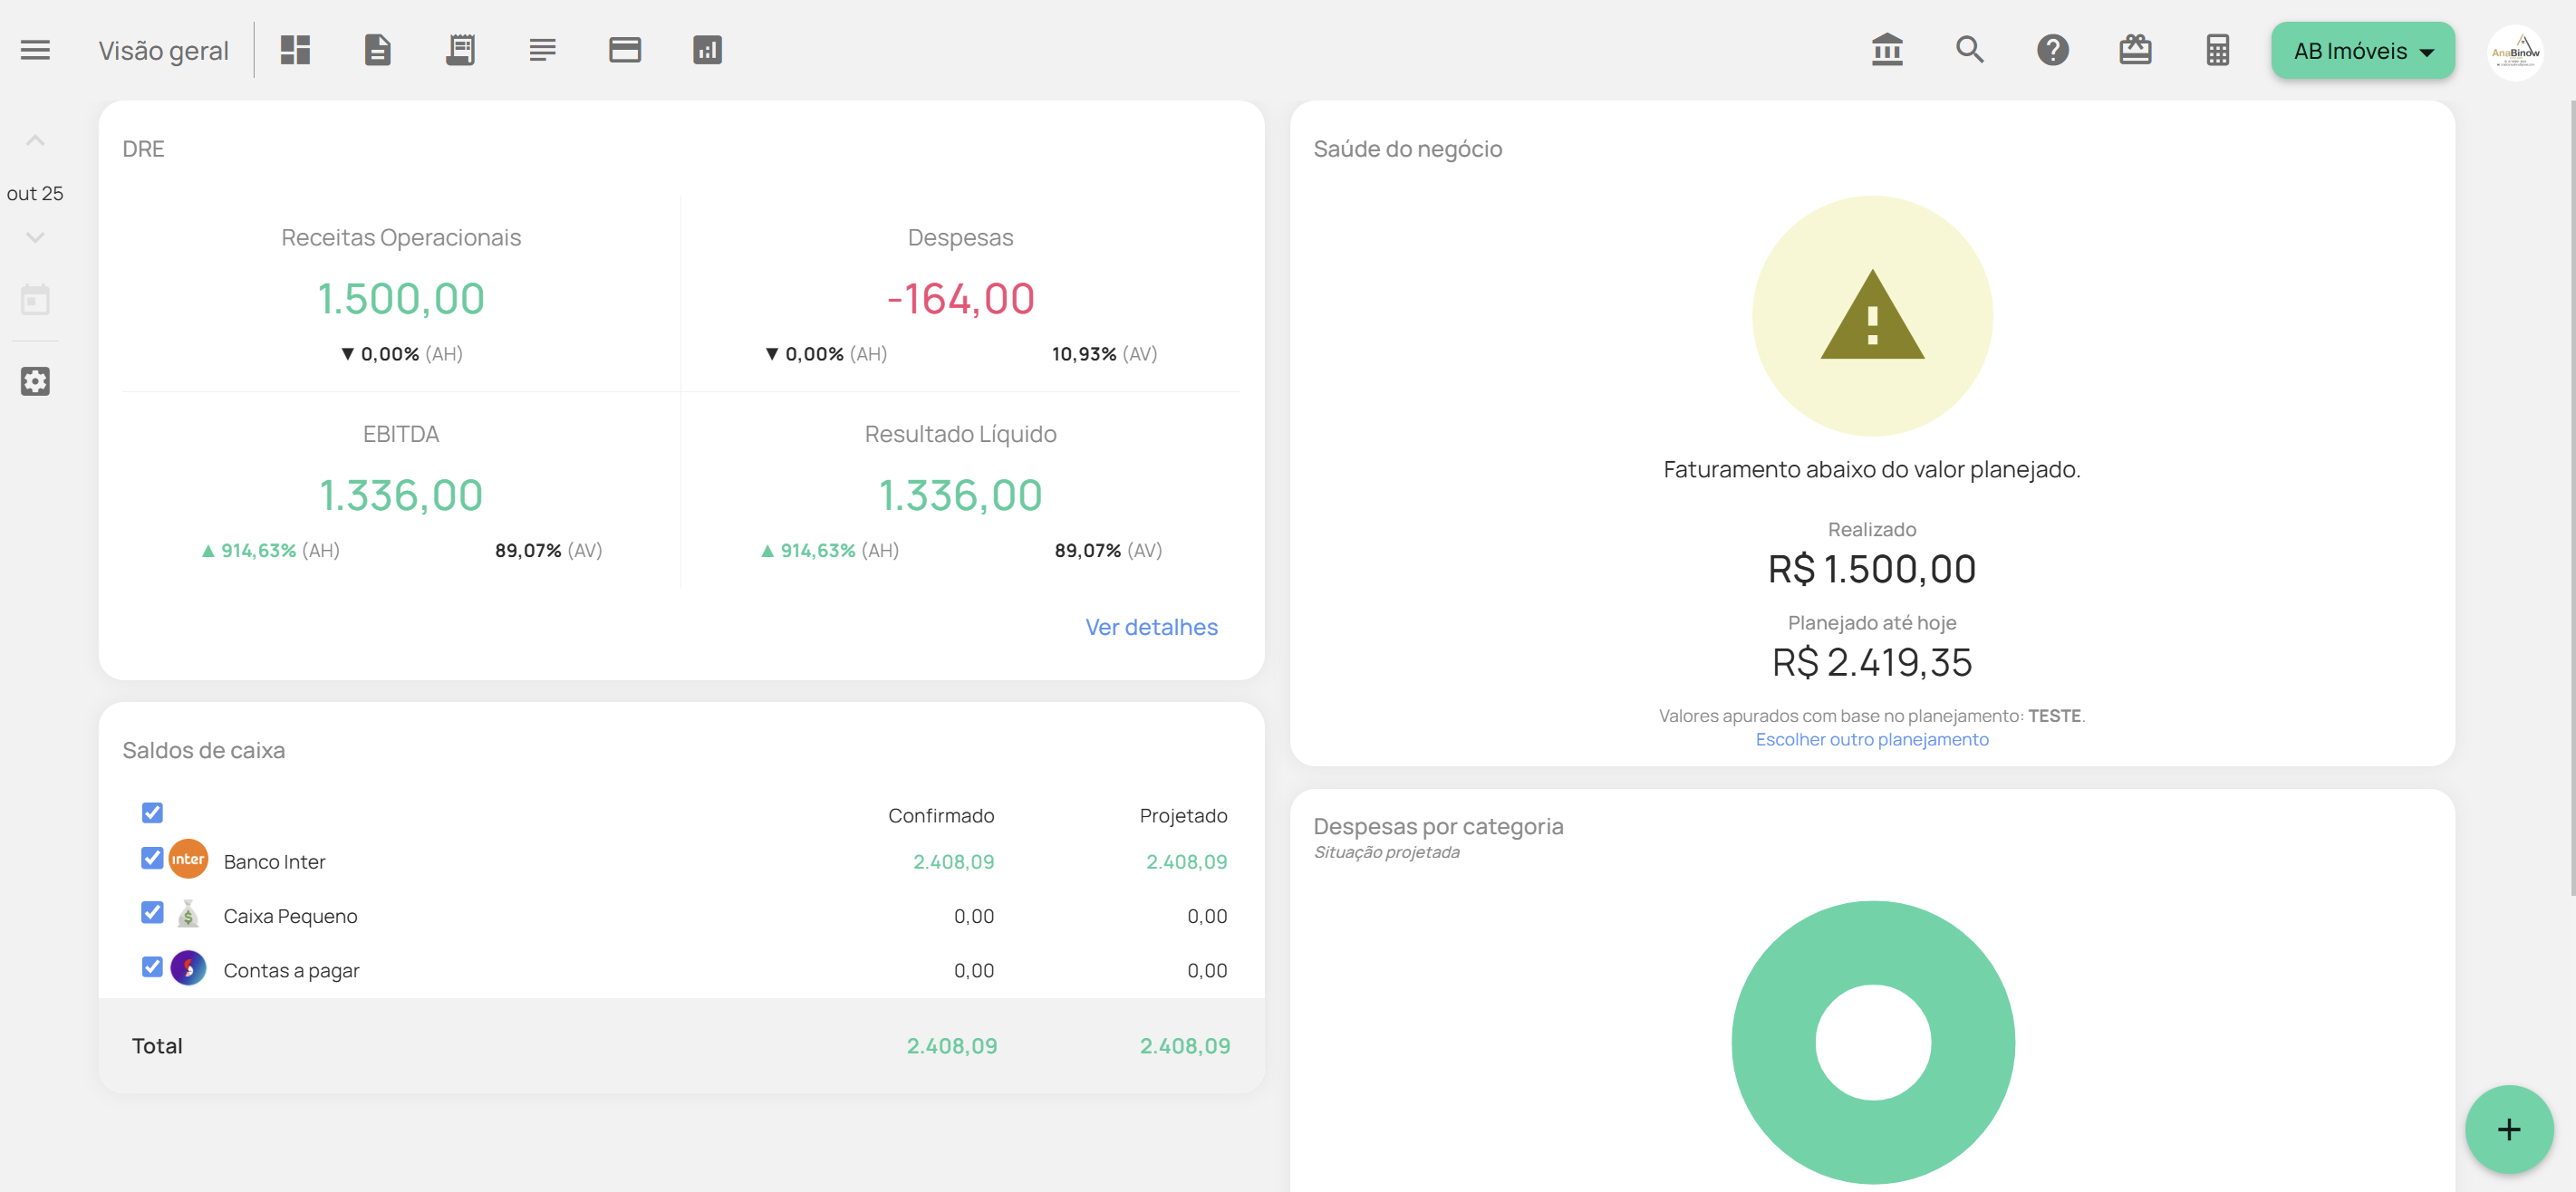Open the bar chart reports icon
This screenshot has height=1192, width=2576.
(x=707, y=50)
